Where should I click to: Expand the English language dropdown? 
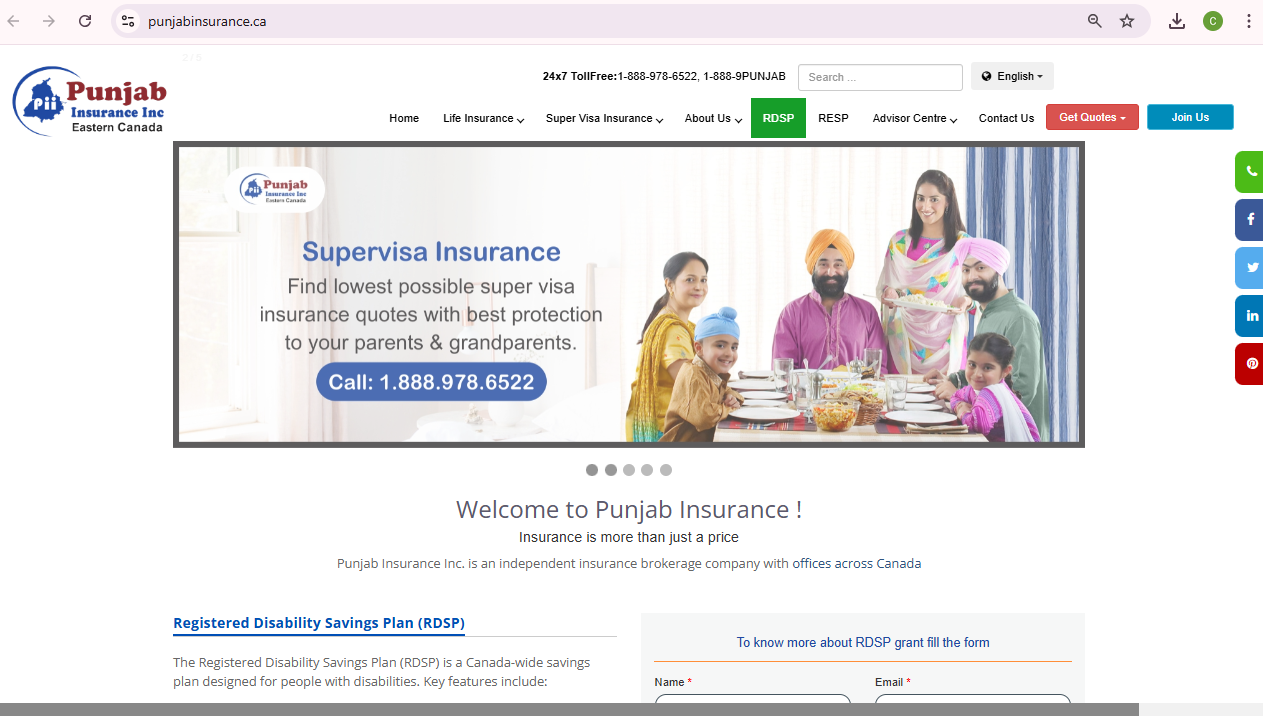pyautogui.click(x=1012, y=76)
